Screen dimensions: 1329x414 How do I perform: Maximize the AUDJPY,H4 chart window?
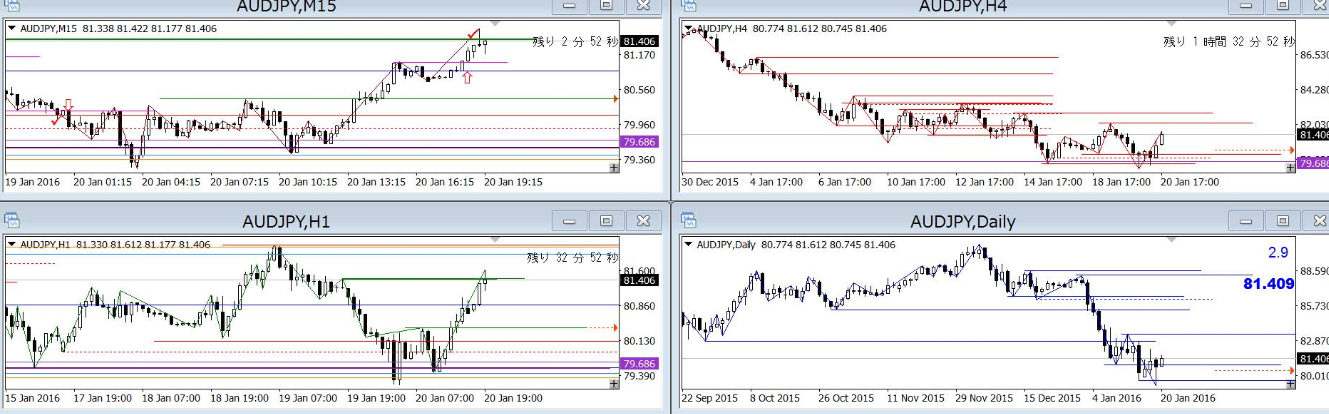click(1281, 6)
